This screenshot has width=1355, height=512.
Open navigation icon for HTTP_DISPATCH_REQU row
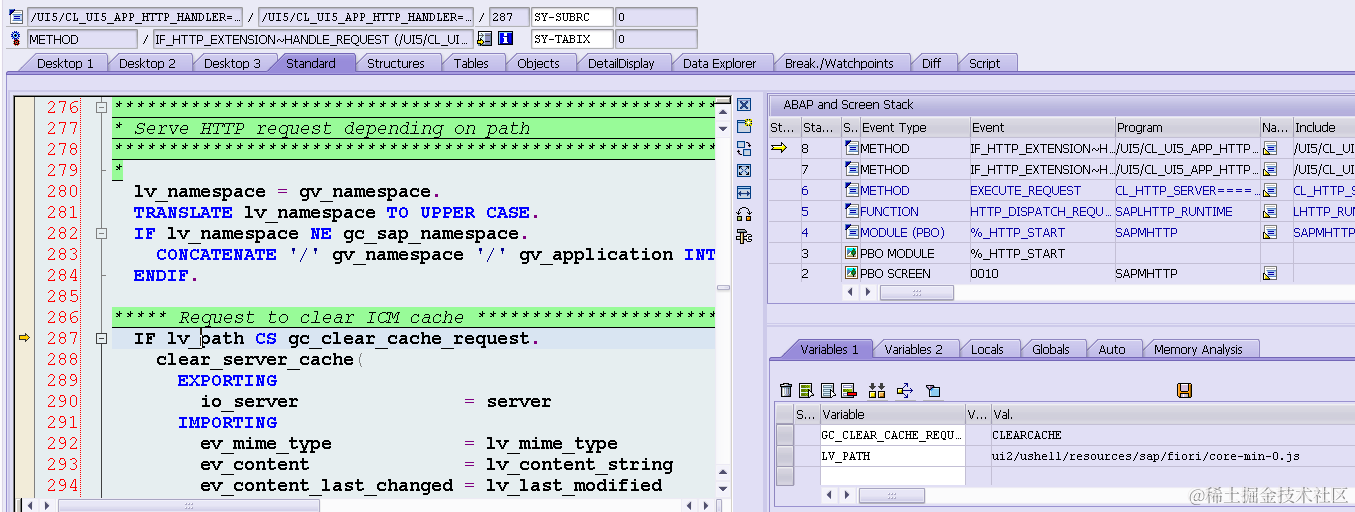[1269, 212]
